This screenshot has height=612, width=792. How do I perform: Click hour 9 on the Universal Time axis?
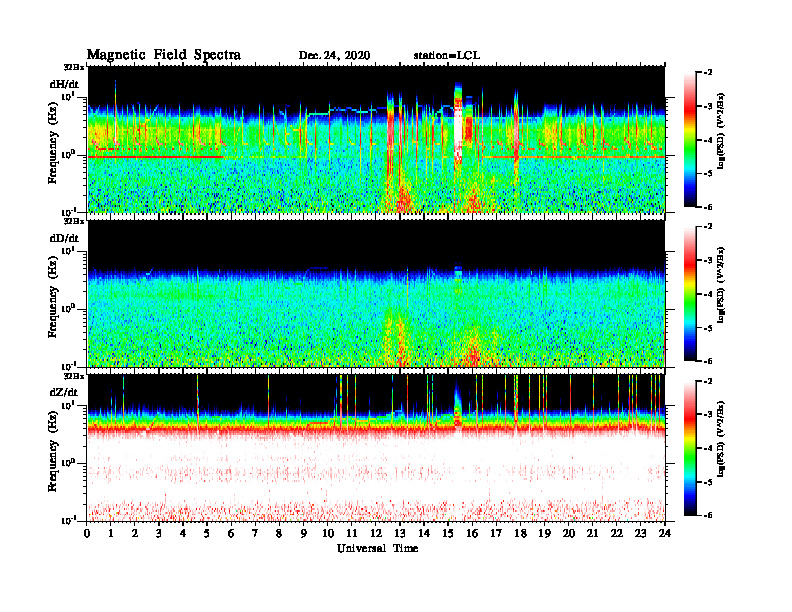pyautogui.click(x=304, y=534)
